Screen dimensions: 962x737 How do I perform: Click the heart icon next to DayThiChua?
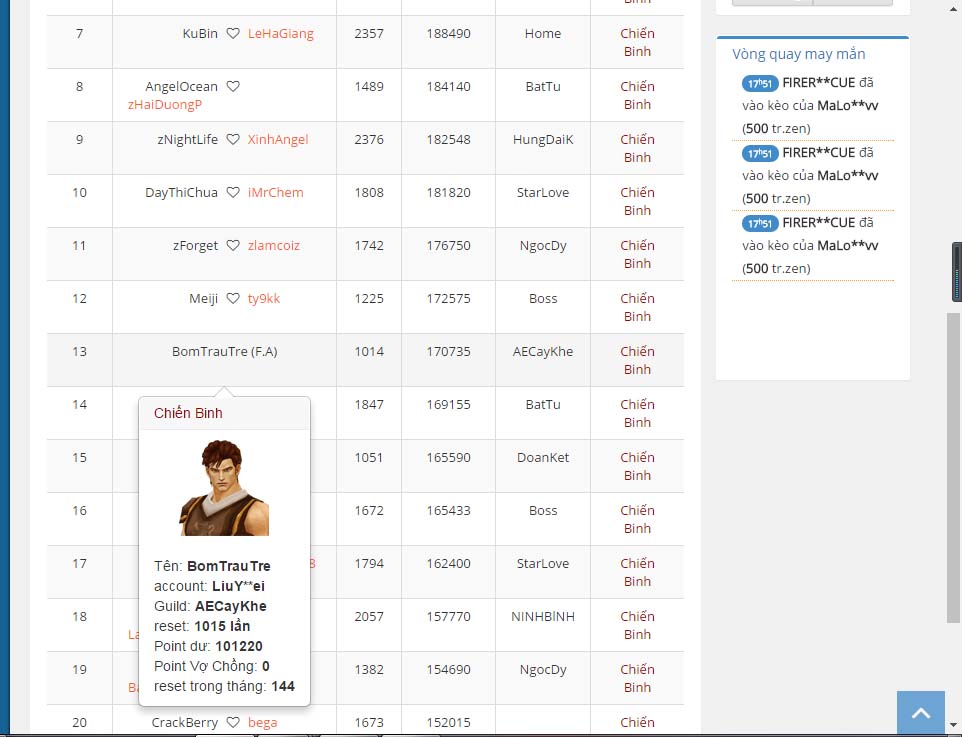[x=233, y=193]
